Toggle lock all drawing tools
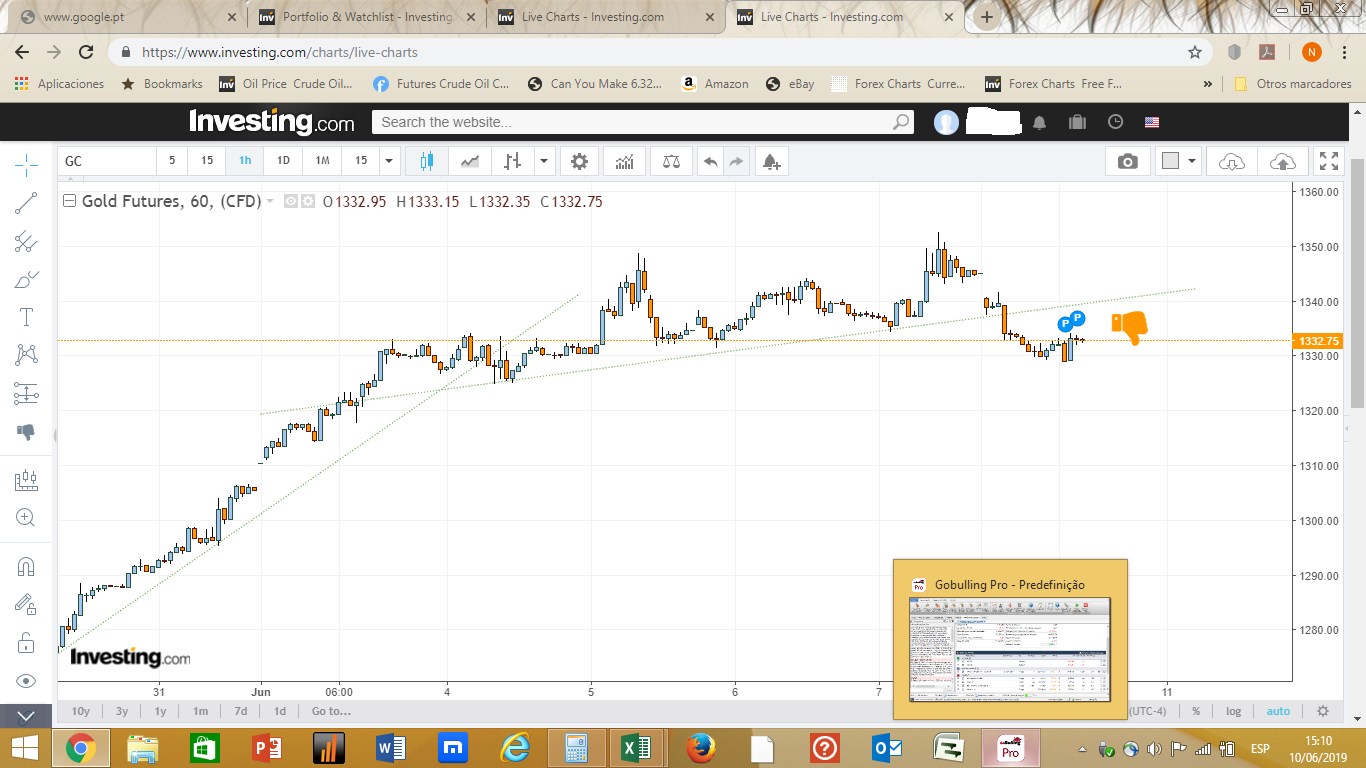 click(26, 642)
